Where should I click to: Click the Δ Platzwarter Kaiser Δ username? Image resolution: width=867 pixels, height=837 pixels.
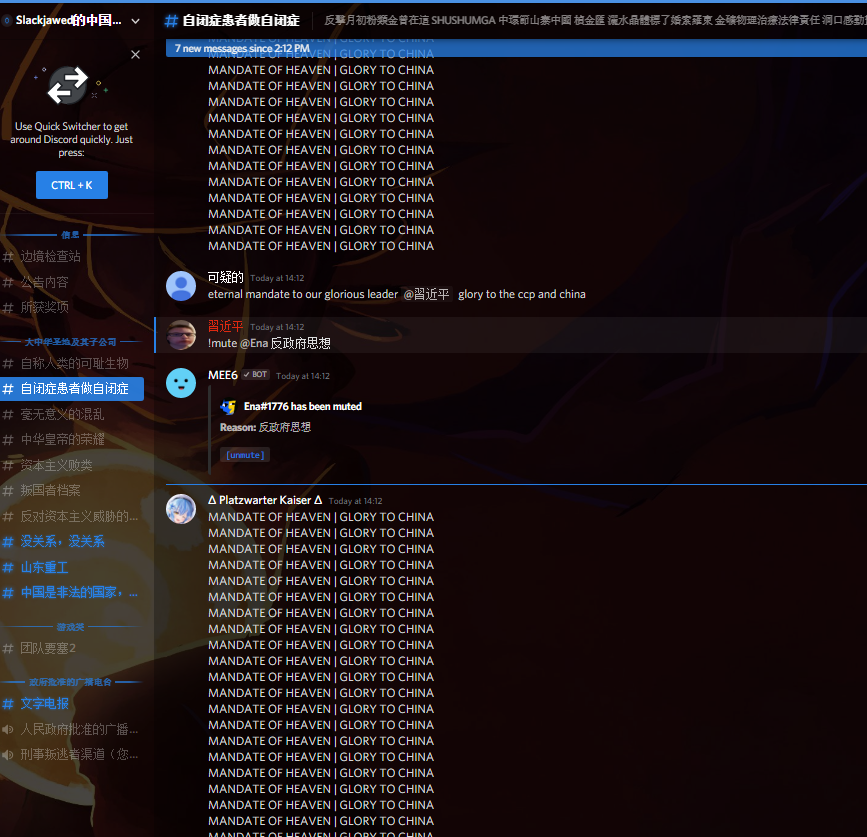[x=265, y=500]
